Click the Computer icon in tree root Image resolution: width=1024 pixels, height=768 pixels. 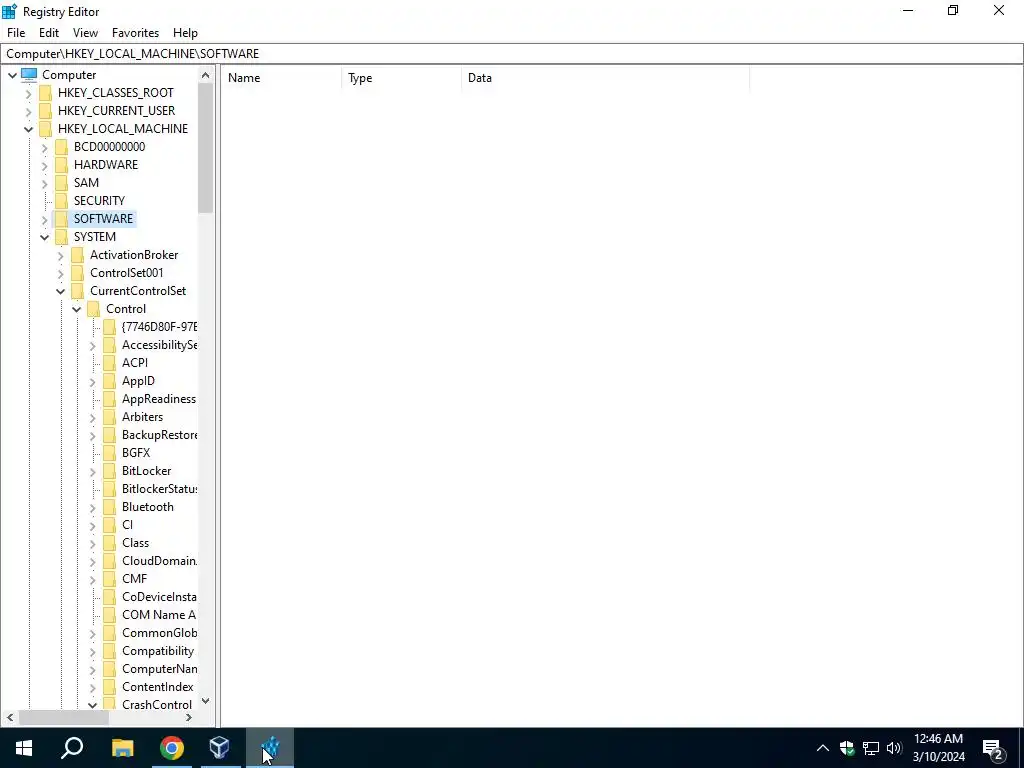click(x=29, y=75)
